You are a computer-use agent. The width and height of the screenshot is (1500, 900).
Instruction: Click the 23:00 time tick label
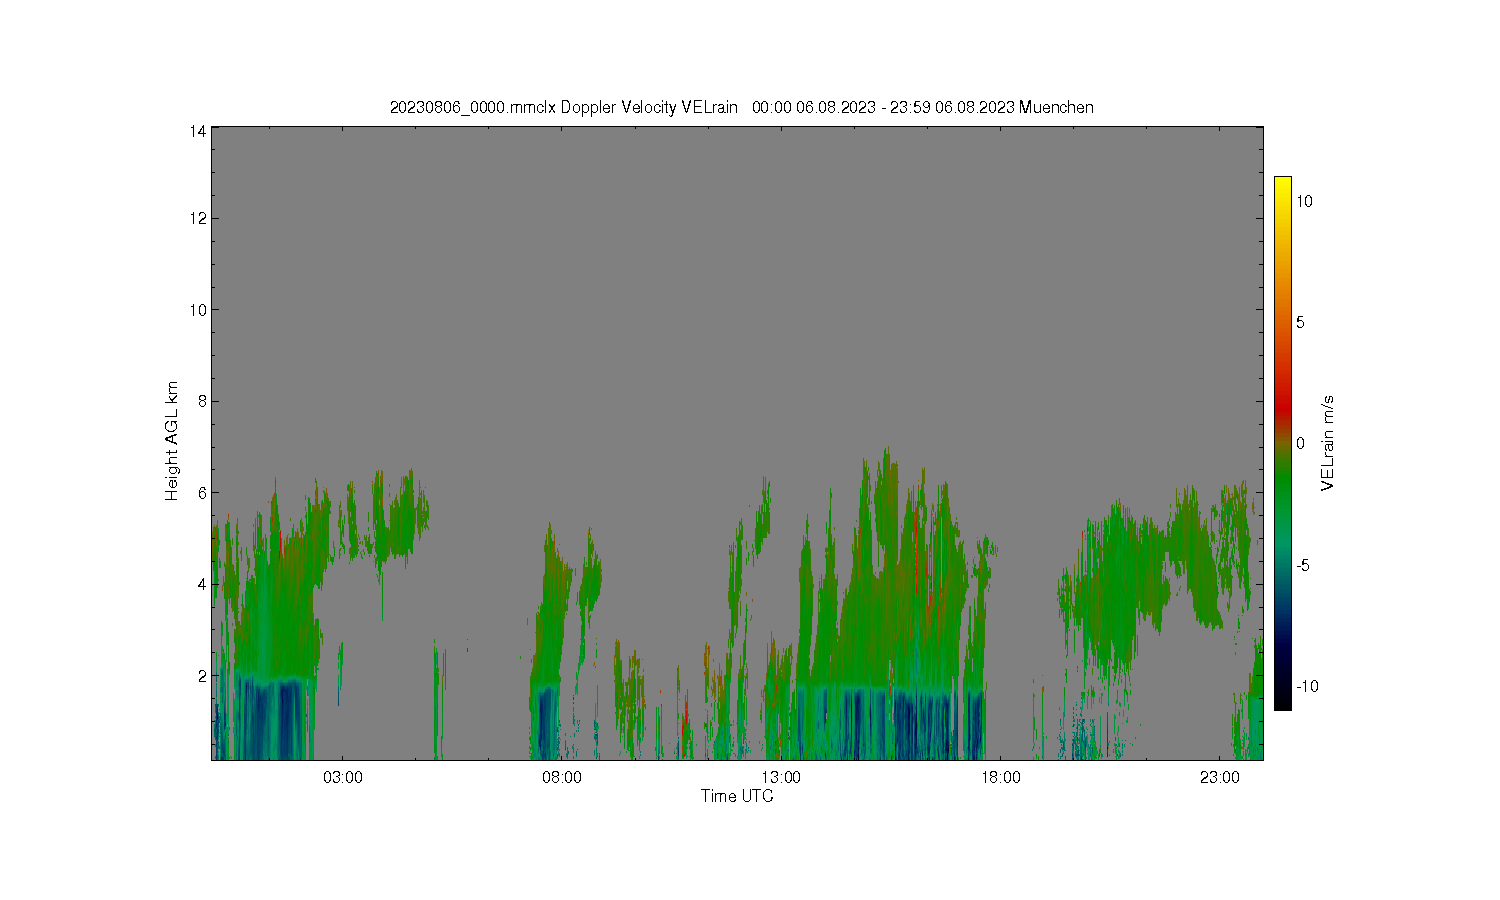[x=1220, y=778]
